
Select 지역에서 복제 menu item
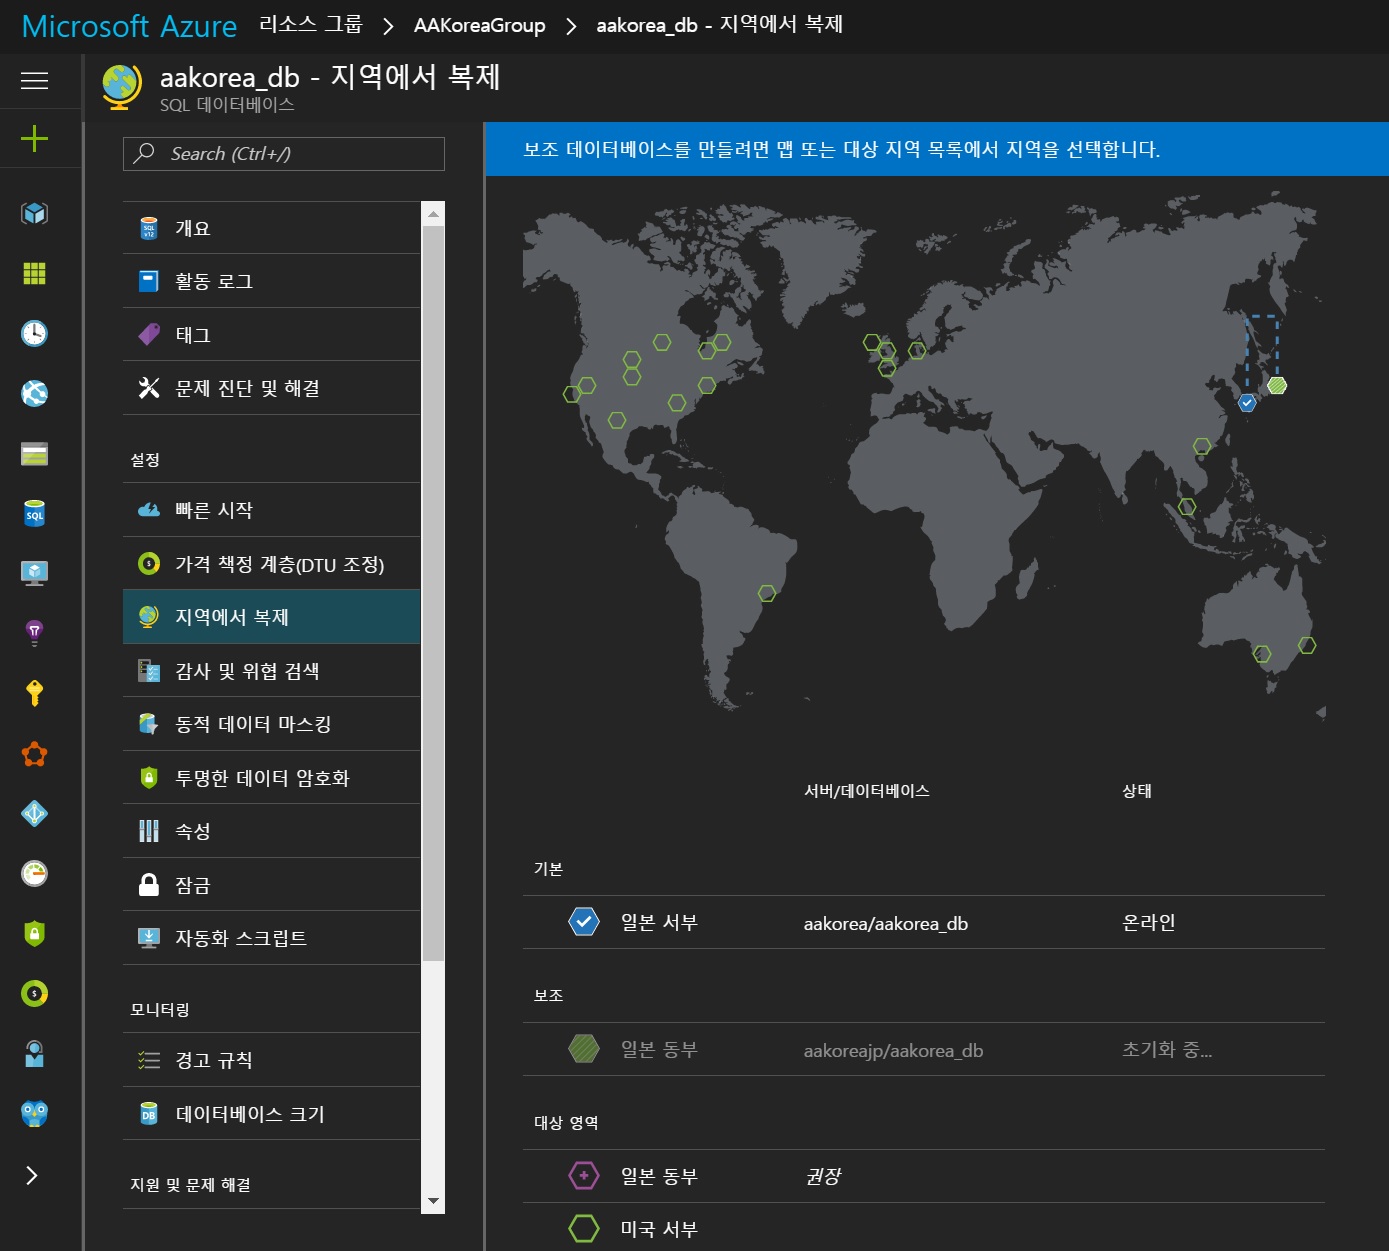tap(272, 617)
